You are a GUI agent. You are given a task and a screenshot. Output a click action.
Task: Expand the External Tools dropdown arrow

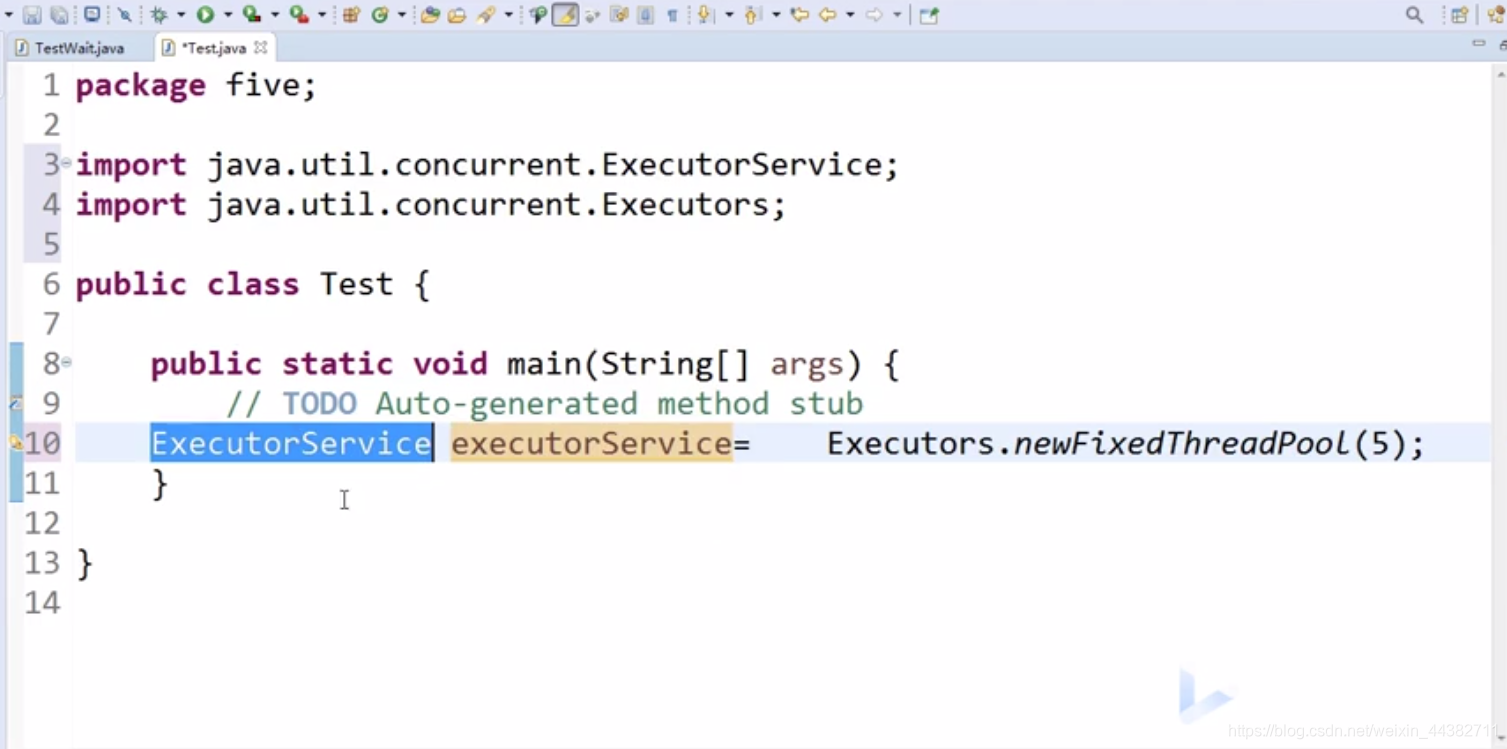tap(322, 15)
